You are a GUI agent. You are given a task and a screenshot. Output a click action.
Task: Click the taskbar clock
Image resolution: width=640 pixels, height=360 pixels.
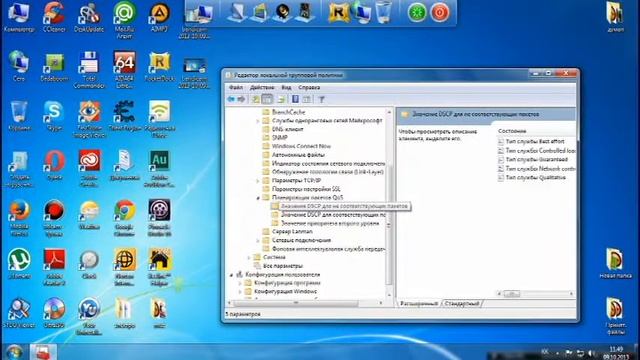tap(616, 353)
